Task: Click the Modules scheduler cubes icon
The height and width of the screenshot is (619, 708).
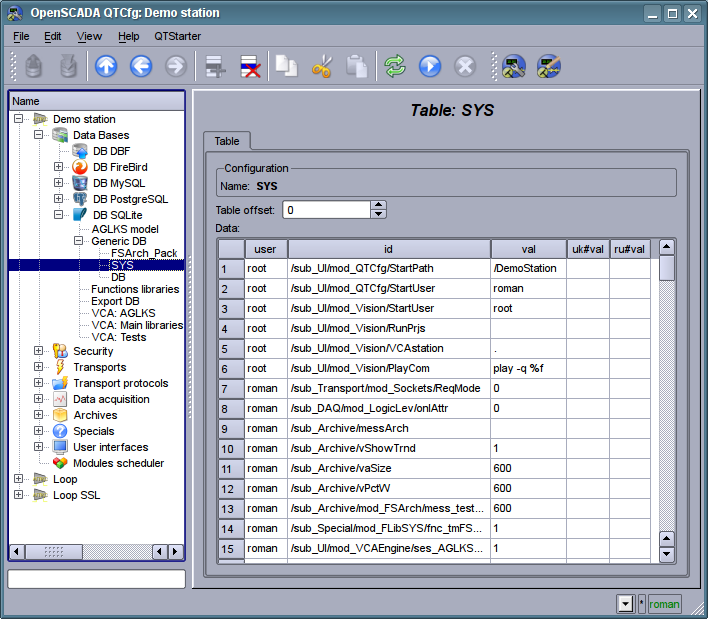Action: [60, 463]
